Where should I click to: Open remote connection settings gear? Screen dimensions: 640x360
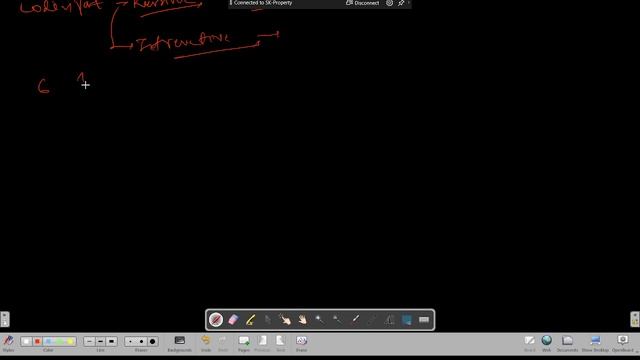(389, 3)
